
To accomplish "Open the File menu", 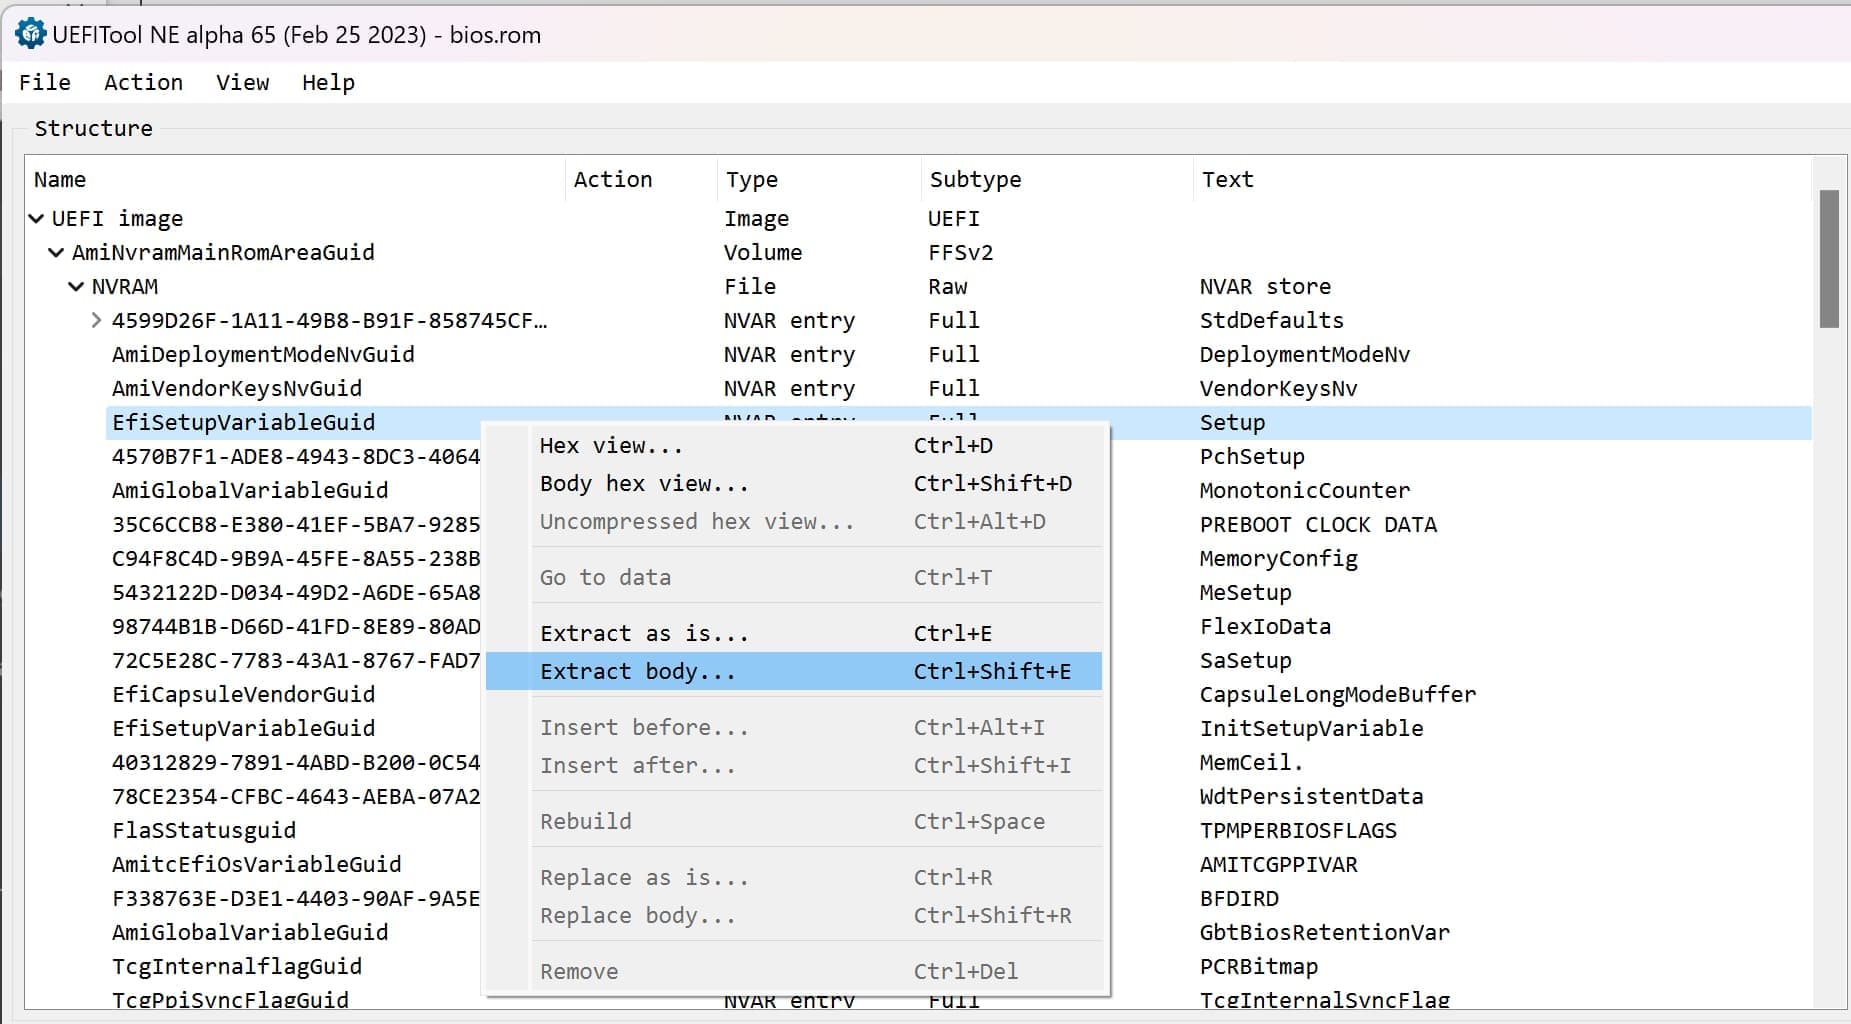I will pos(45,82).
